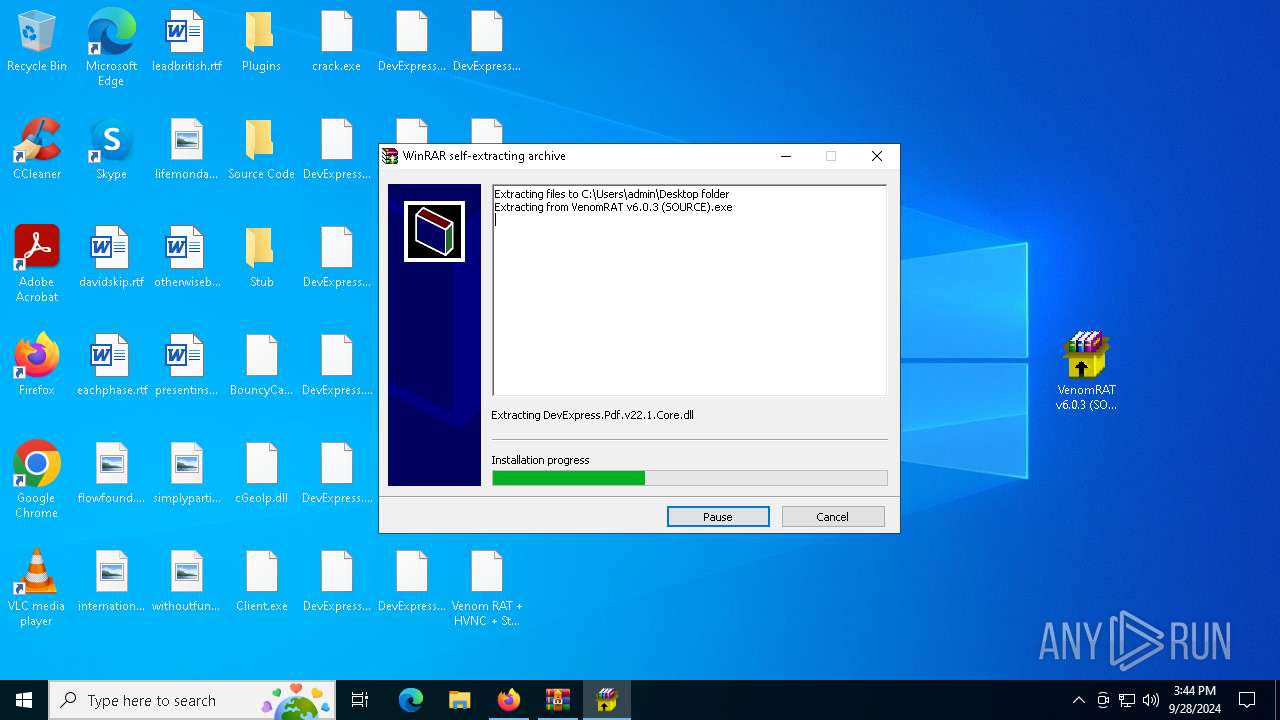
Task: Select the CCleaner desktop shortcut
Action: 37,151
